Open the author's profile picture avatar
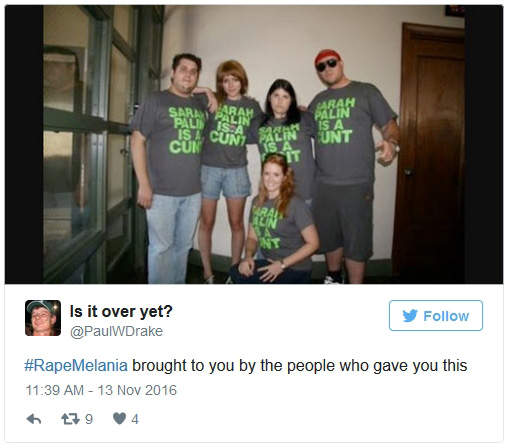The height and width of the screenshot is (448, 508). click(x=43, y=318)
